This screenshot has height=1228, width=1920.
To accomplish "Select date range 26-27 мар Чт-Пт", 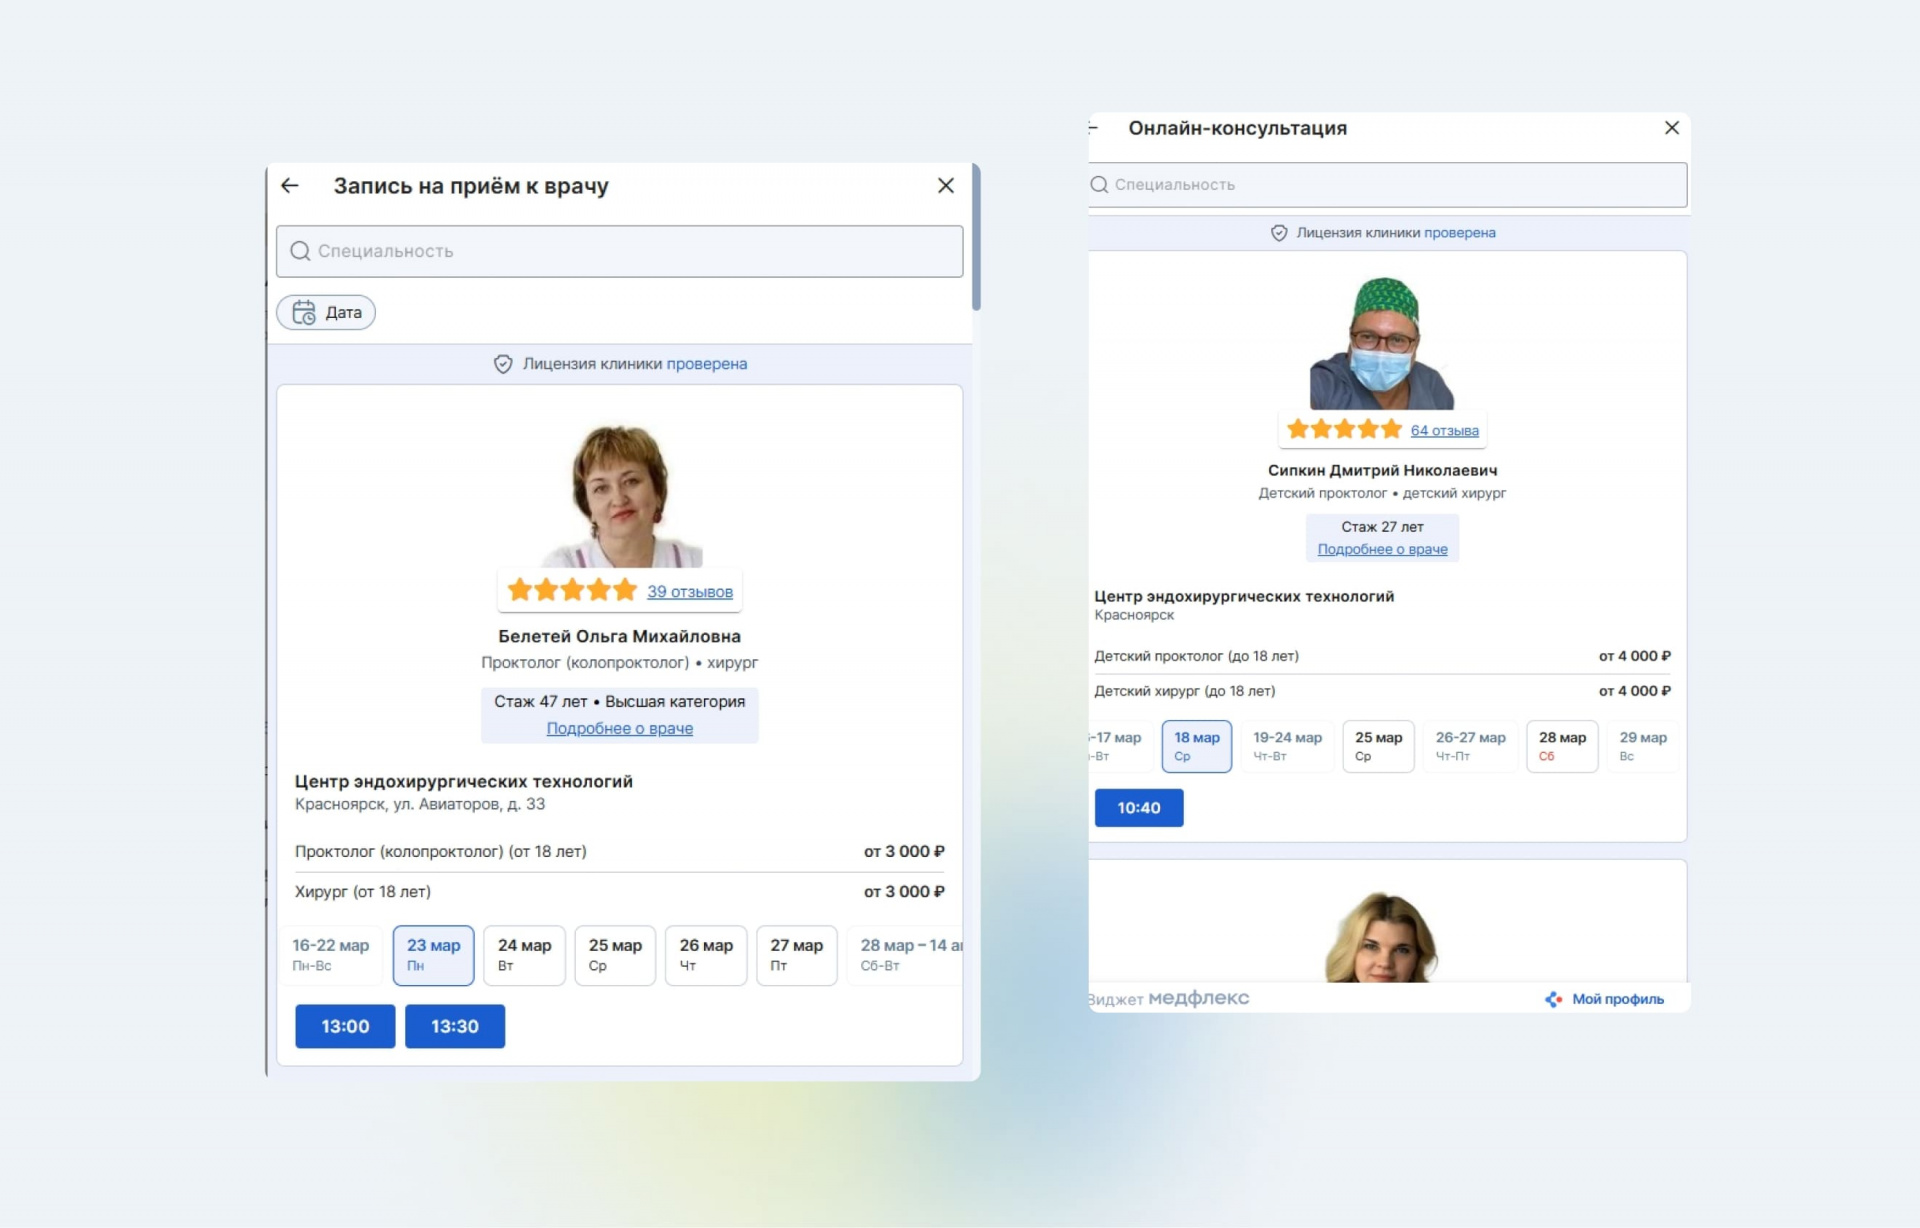I will point(1470,746).
